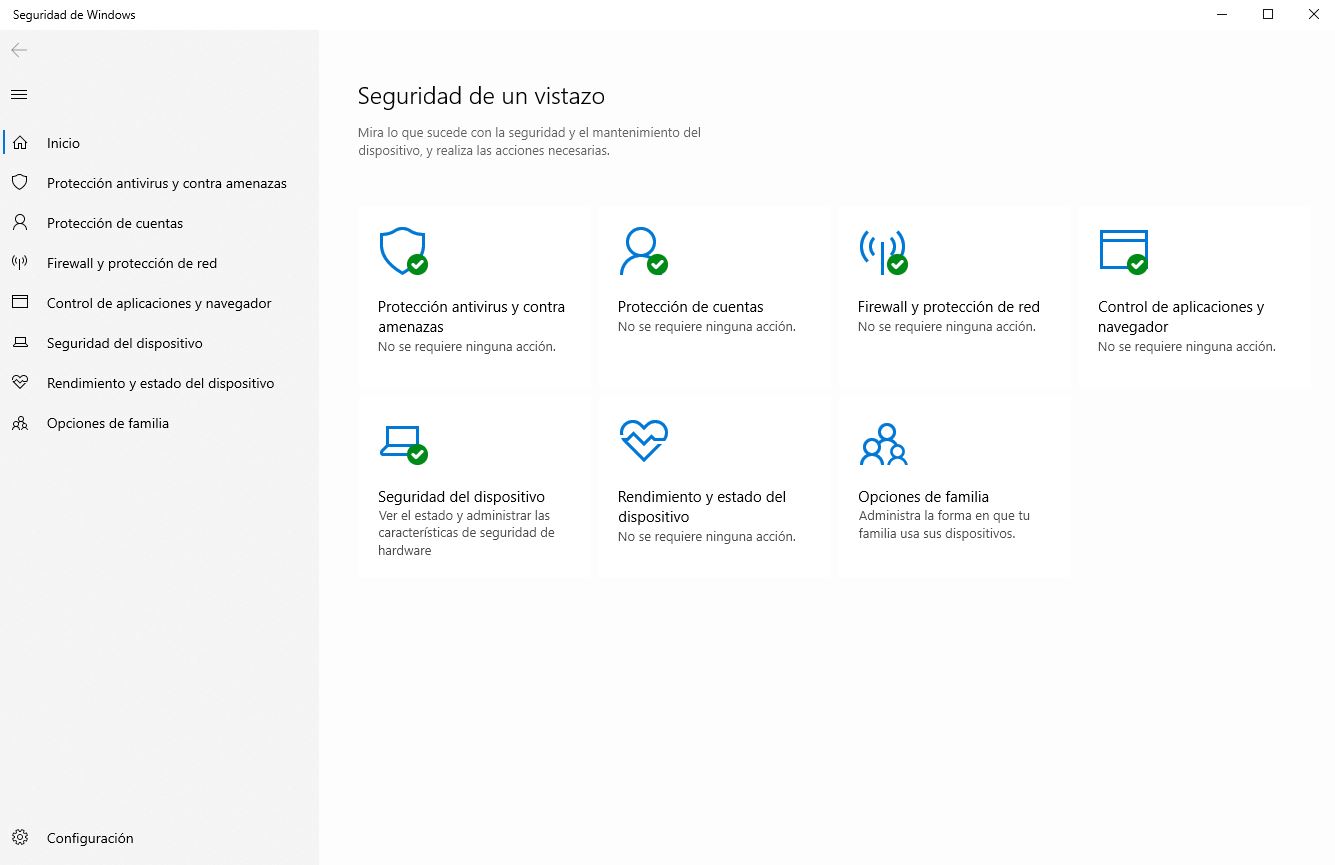The height and width of the screenshot is (865, 1335).
Task: Click the heart icon beside Rendimiento y estado in sidebar
Action: pyautogui.click(x=19, y=383)
